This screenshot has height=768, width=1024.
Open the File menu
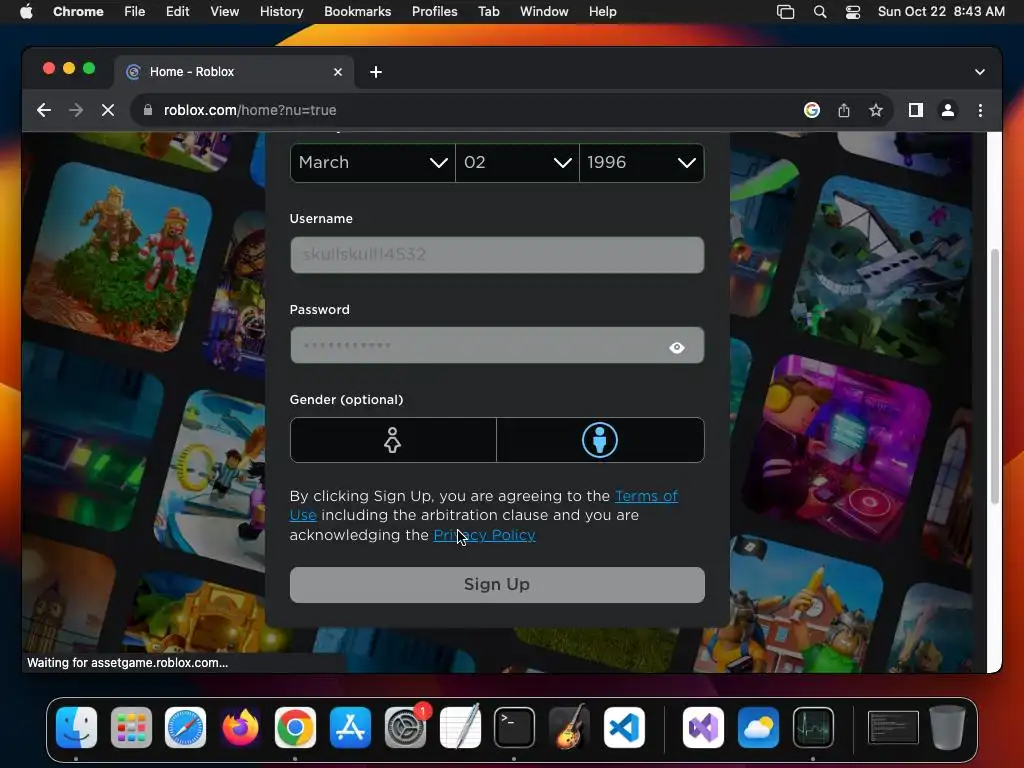tap(135, 11)
